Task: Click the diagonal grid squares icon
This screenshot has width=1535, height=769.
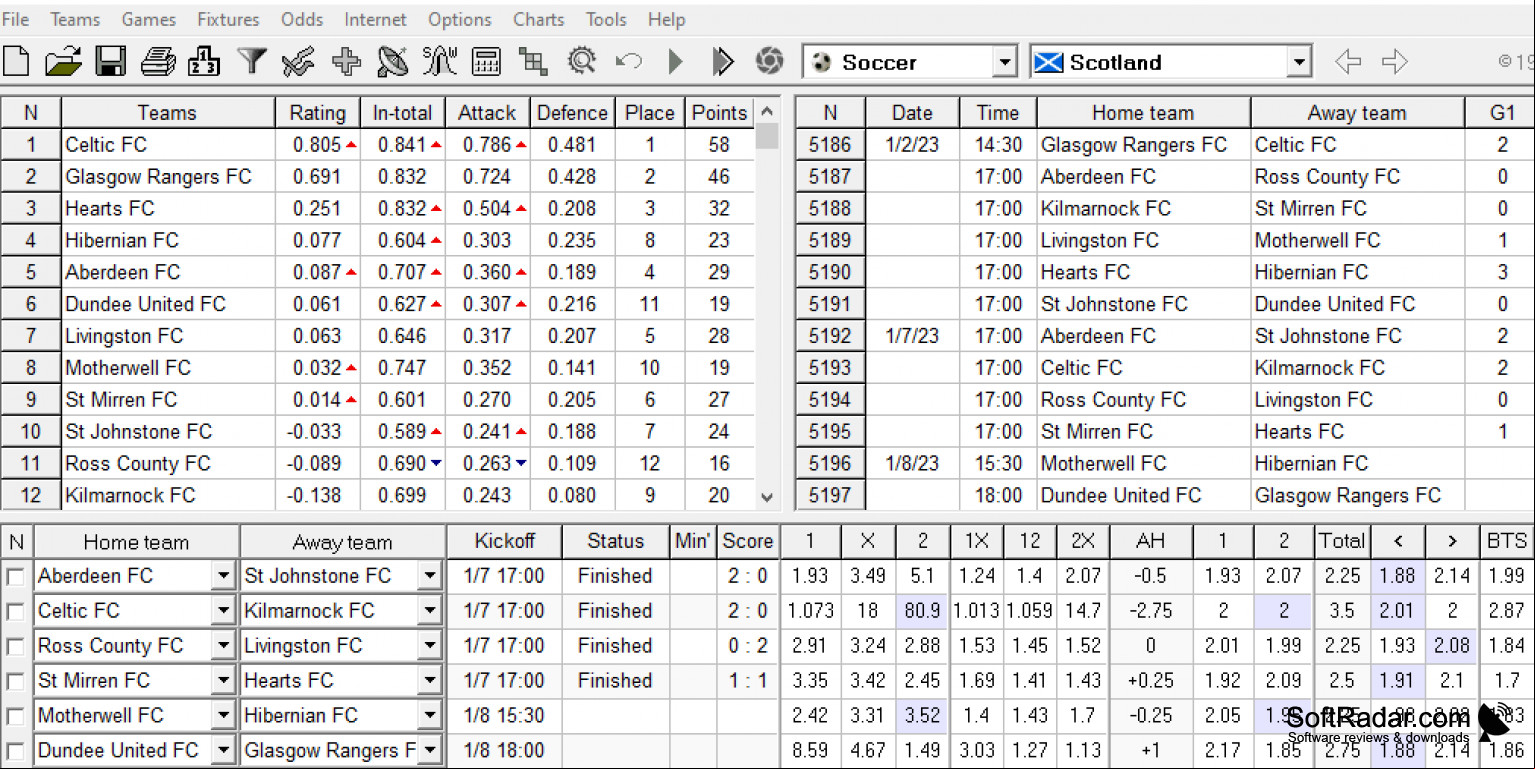Action: click(533, 62)
